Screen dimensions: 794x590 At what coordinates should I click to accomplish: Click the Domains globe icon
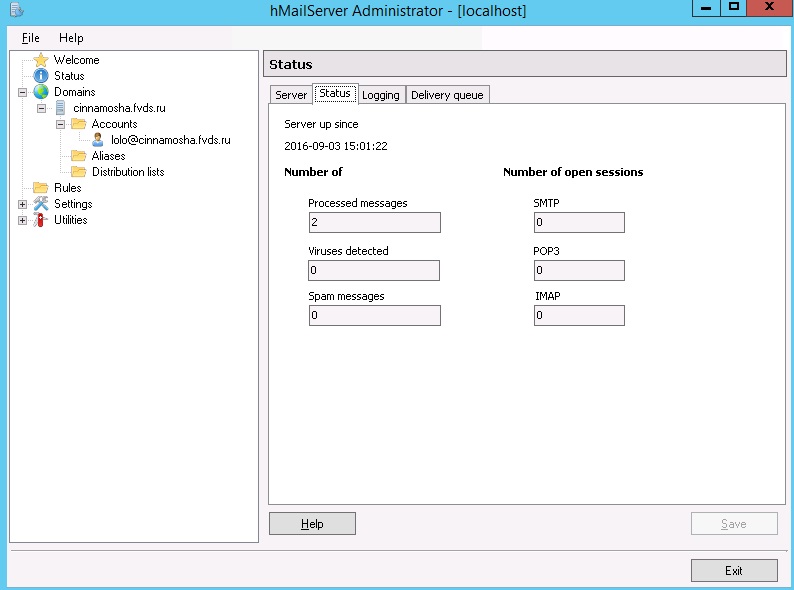[x=41, y=92]
